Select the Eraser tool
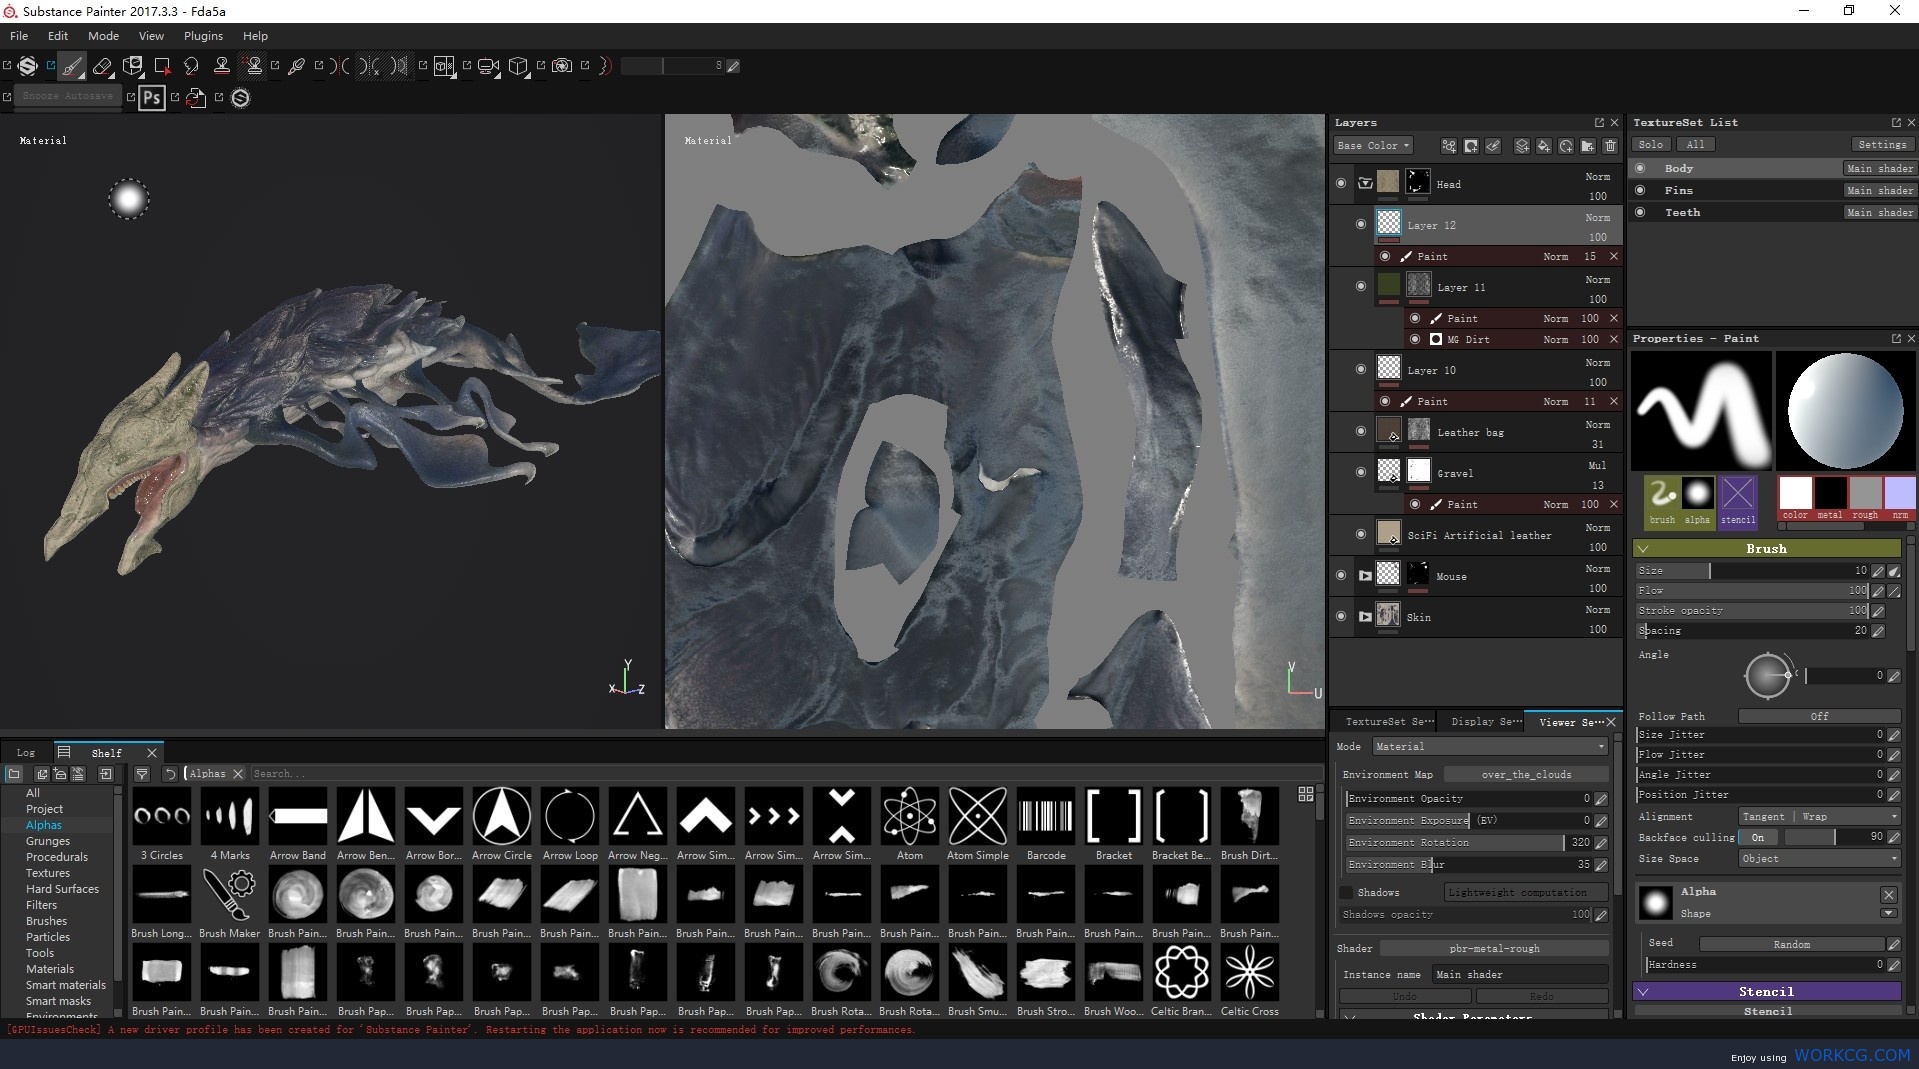 (102, 67)
